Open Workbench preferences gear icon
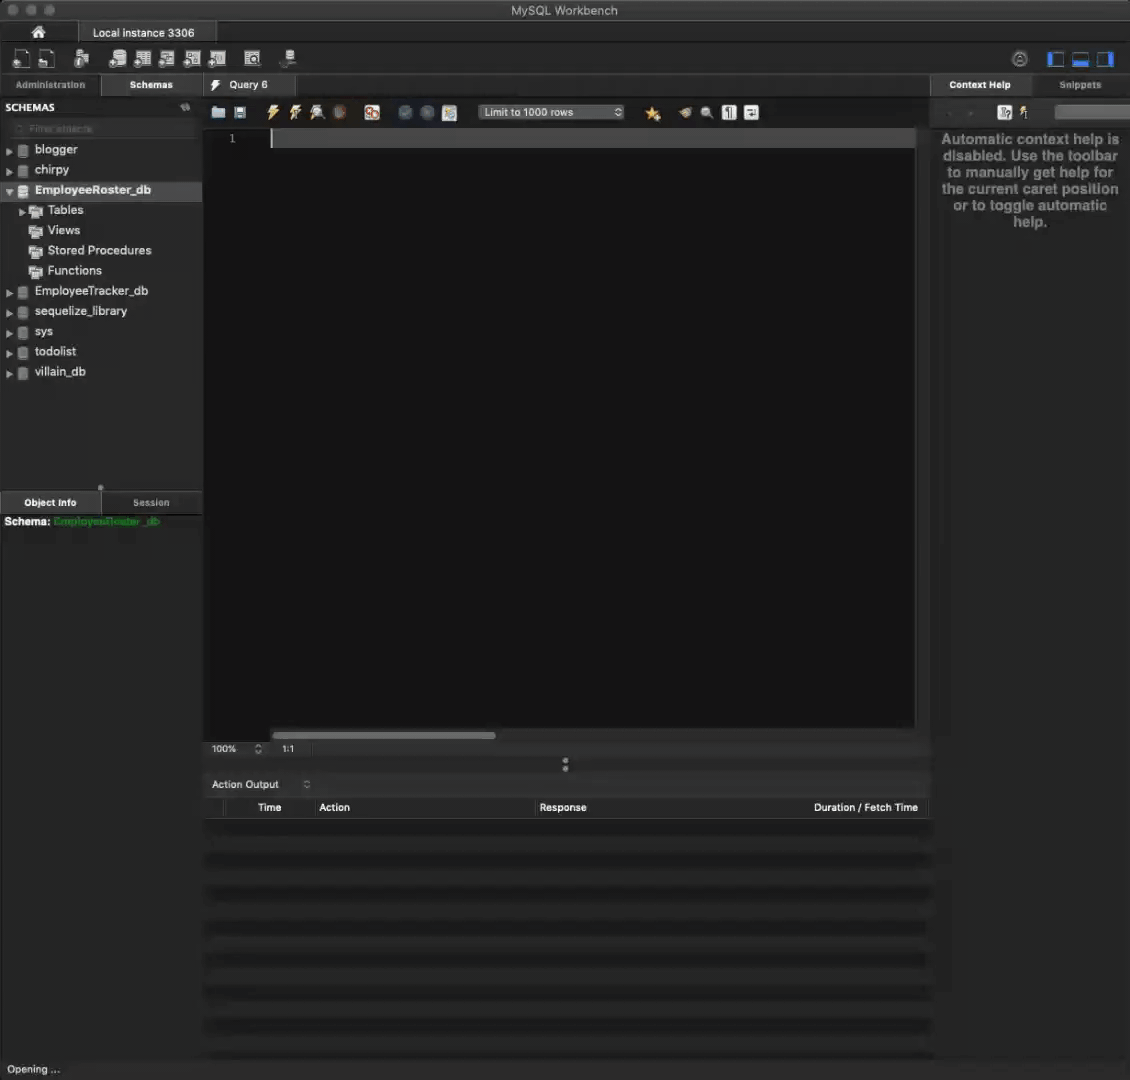 pos(1020,59)
